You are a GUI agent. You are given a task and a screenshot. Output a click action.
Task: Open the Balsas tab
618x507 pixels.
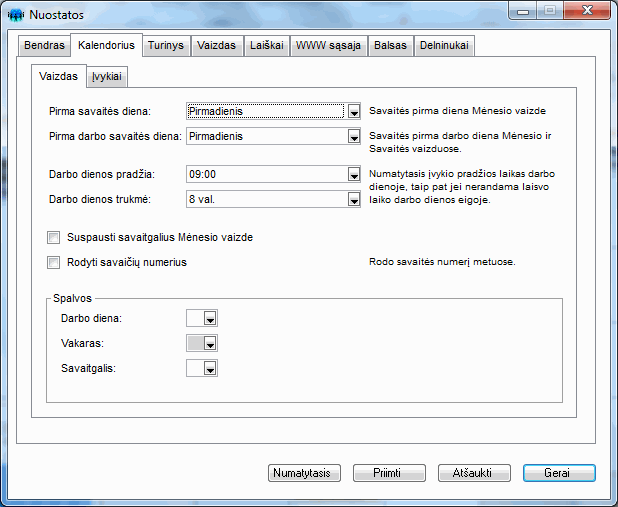390,46
